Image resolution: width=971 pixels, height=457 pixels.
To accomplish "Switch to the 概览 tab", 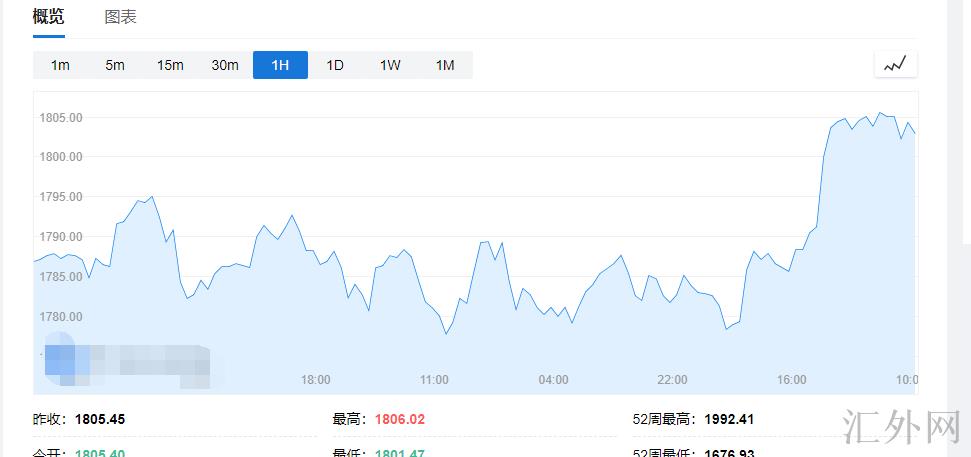I will click(x=48, y=17).
